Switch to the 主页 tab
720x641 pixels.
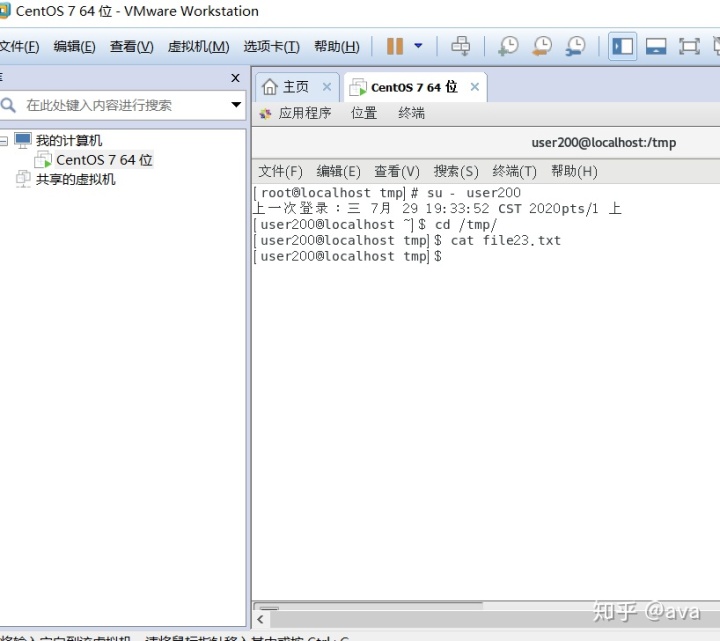click(296, 87)
